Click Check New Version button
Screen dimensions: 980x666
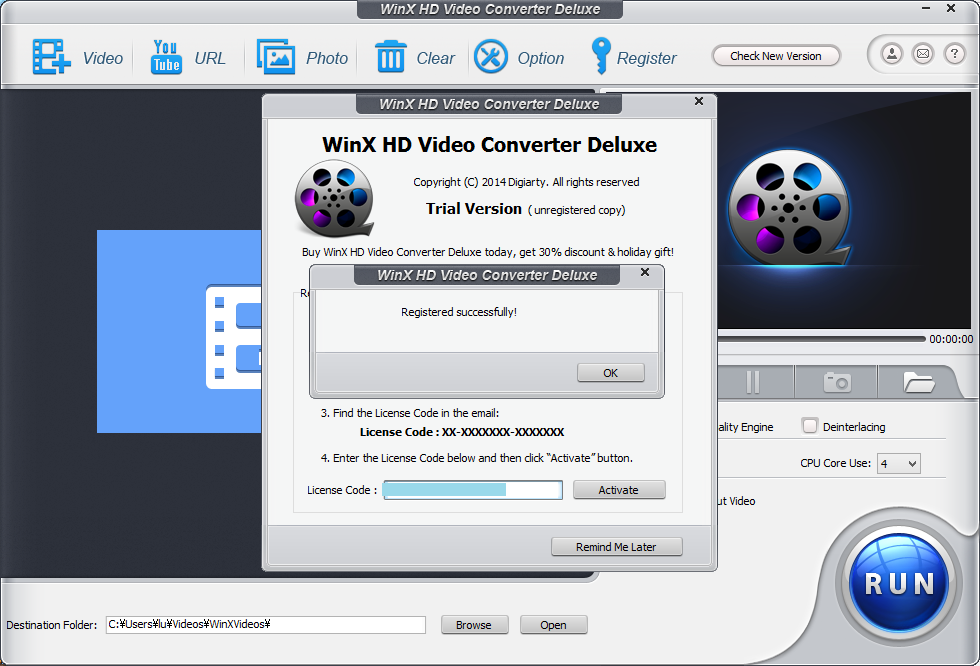click(776, 56)
